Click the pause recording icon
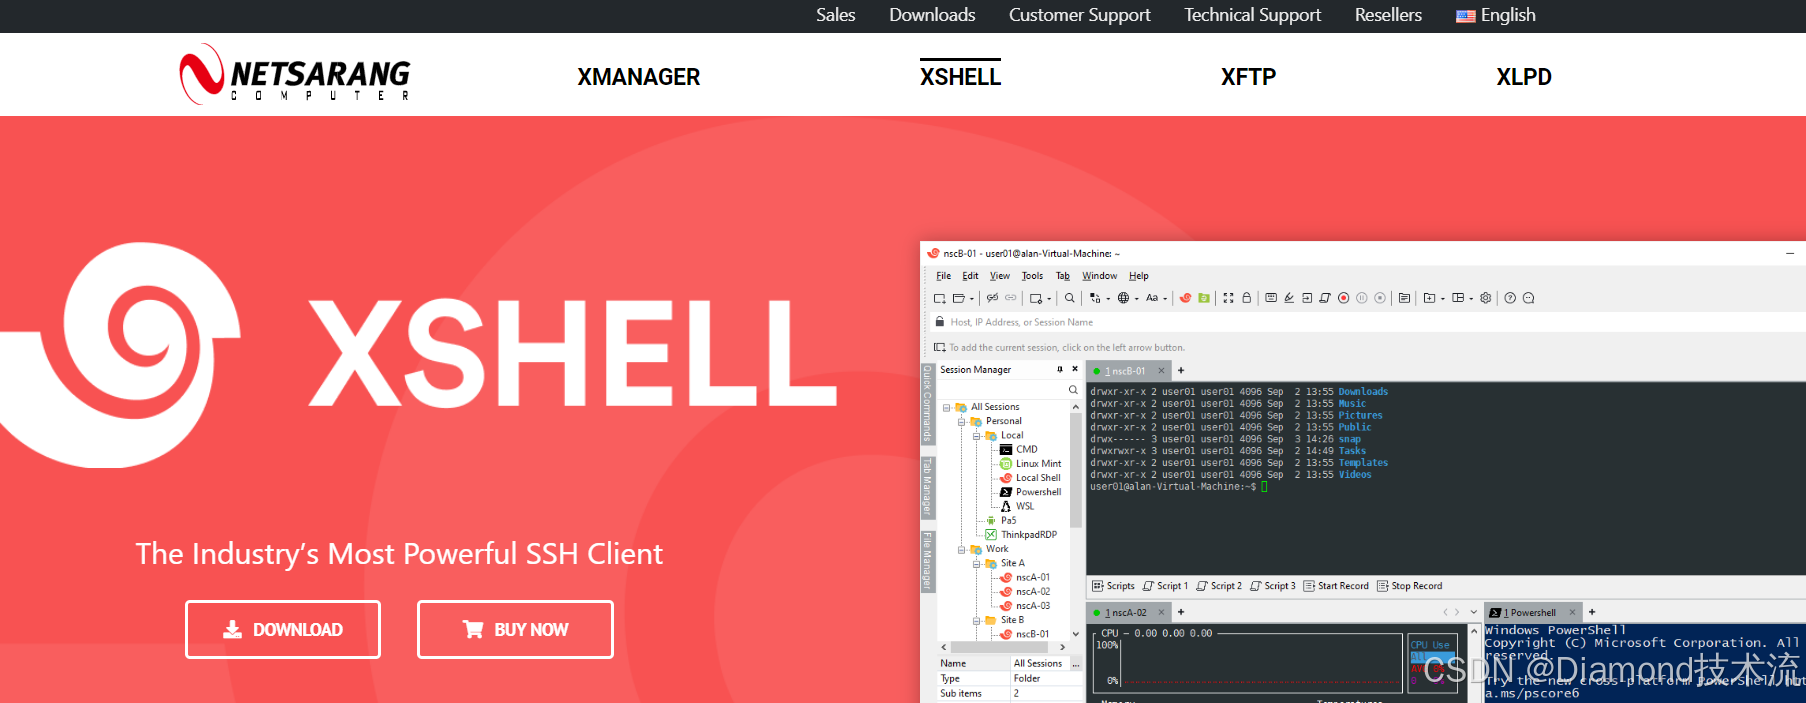 pyautogui.click(x=1362, y=298)
